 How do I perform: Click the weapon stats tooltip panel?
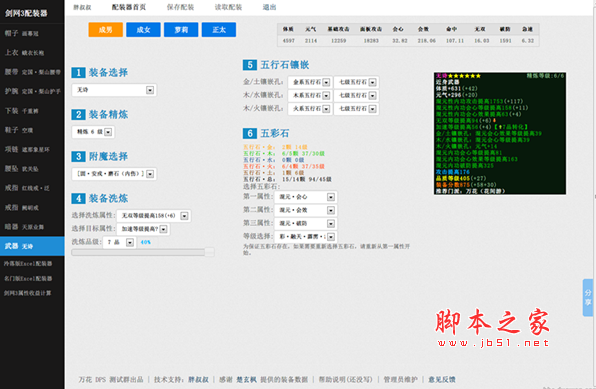[500, 133]
